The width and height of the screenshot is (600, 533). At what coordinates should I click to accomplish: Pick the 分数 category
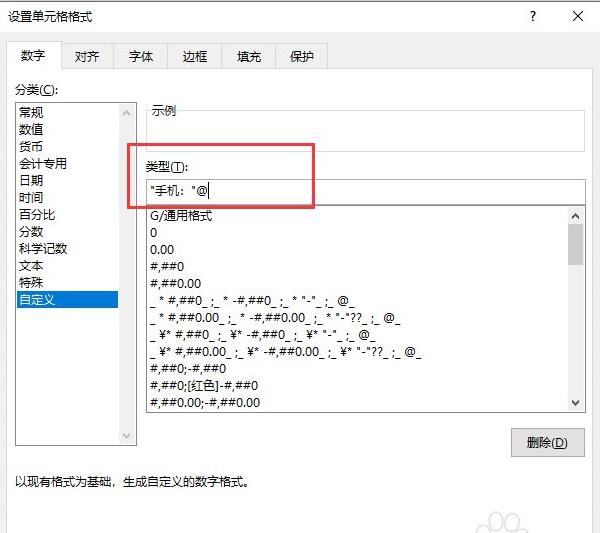point(67,231)
